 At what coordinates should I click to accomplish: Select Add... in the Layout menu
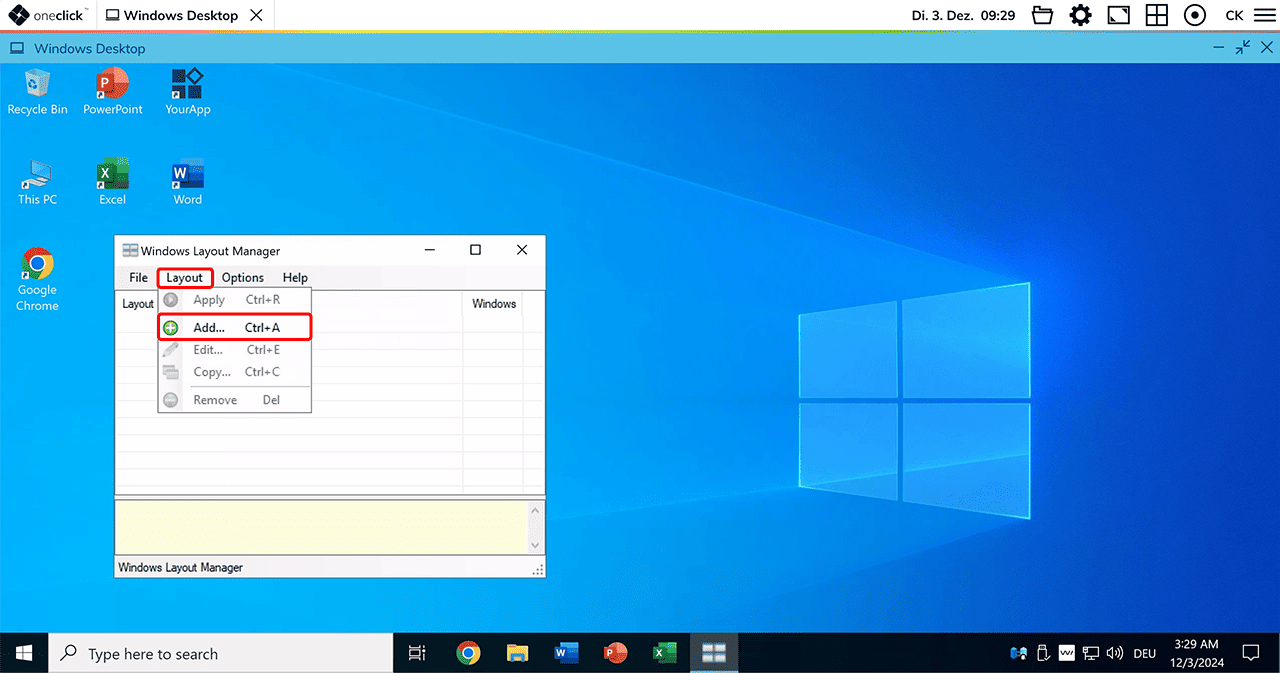click(x=209, y=328)
